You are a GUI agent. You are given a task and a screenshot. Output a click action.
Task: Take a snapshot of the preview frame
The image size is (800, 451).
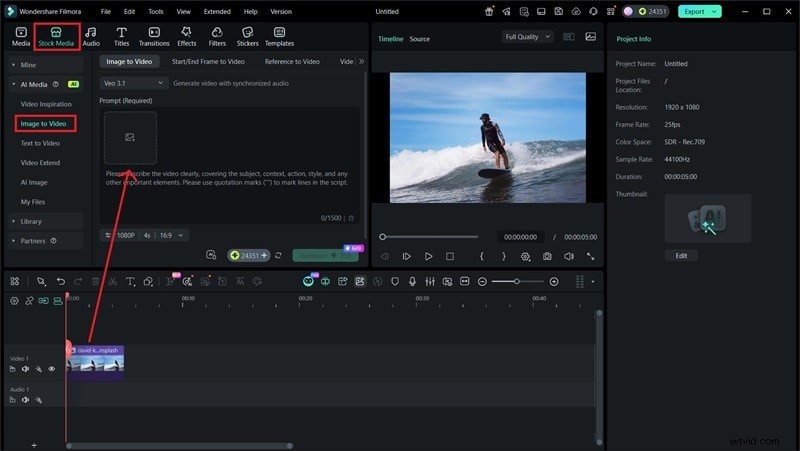coord(547,256)
